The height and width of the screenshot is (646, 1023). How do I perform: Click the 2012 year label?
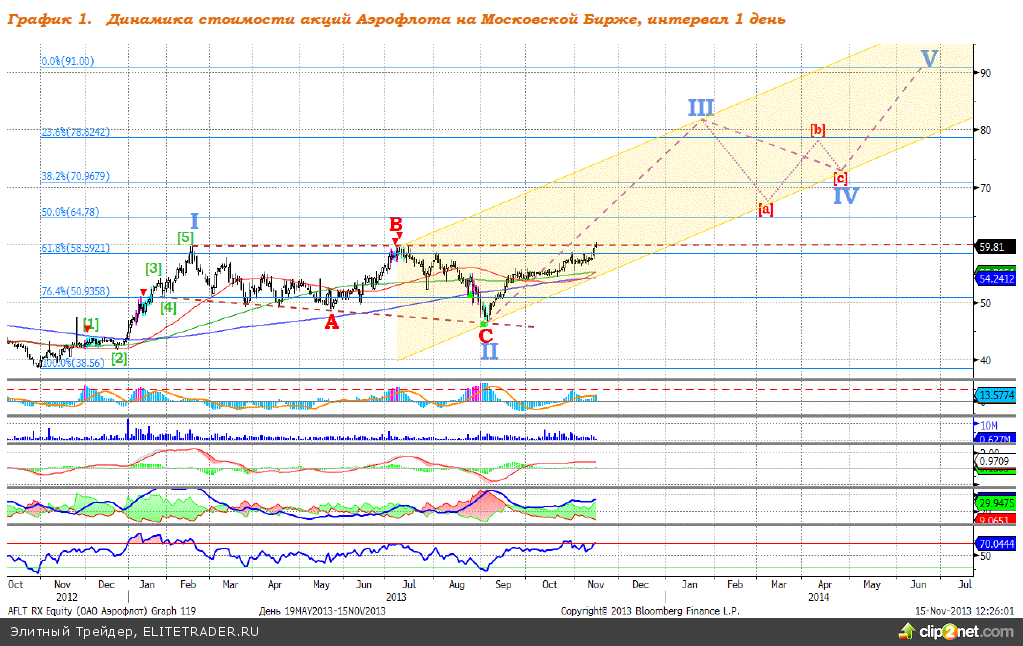(x=67, y=597)
